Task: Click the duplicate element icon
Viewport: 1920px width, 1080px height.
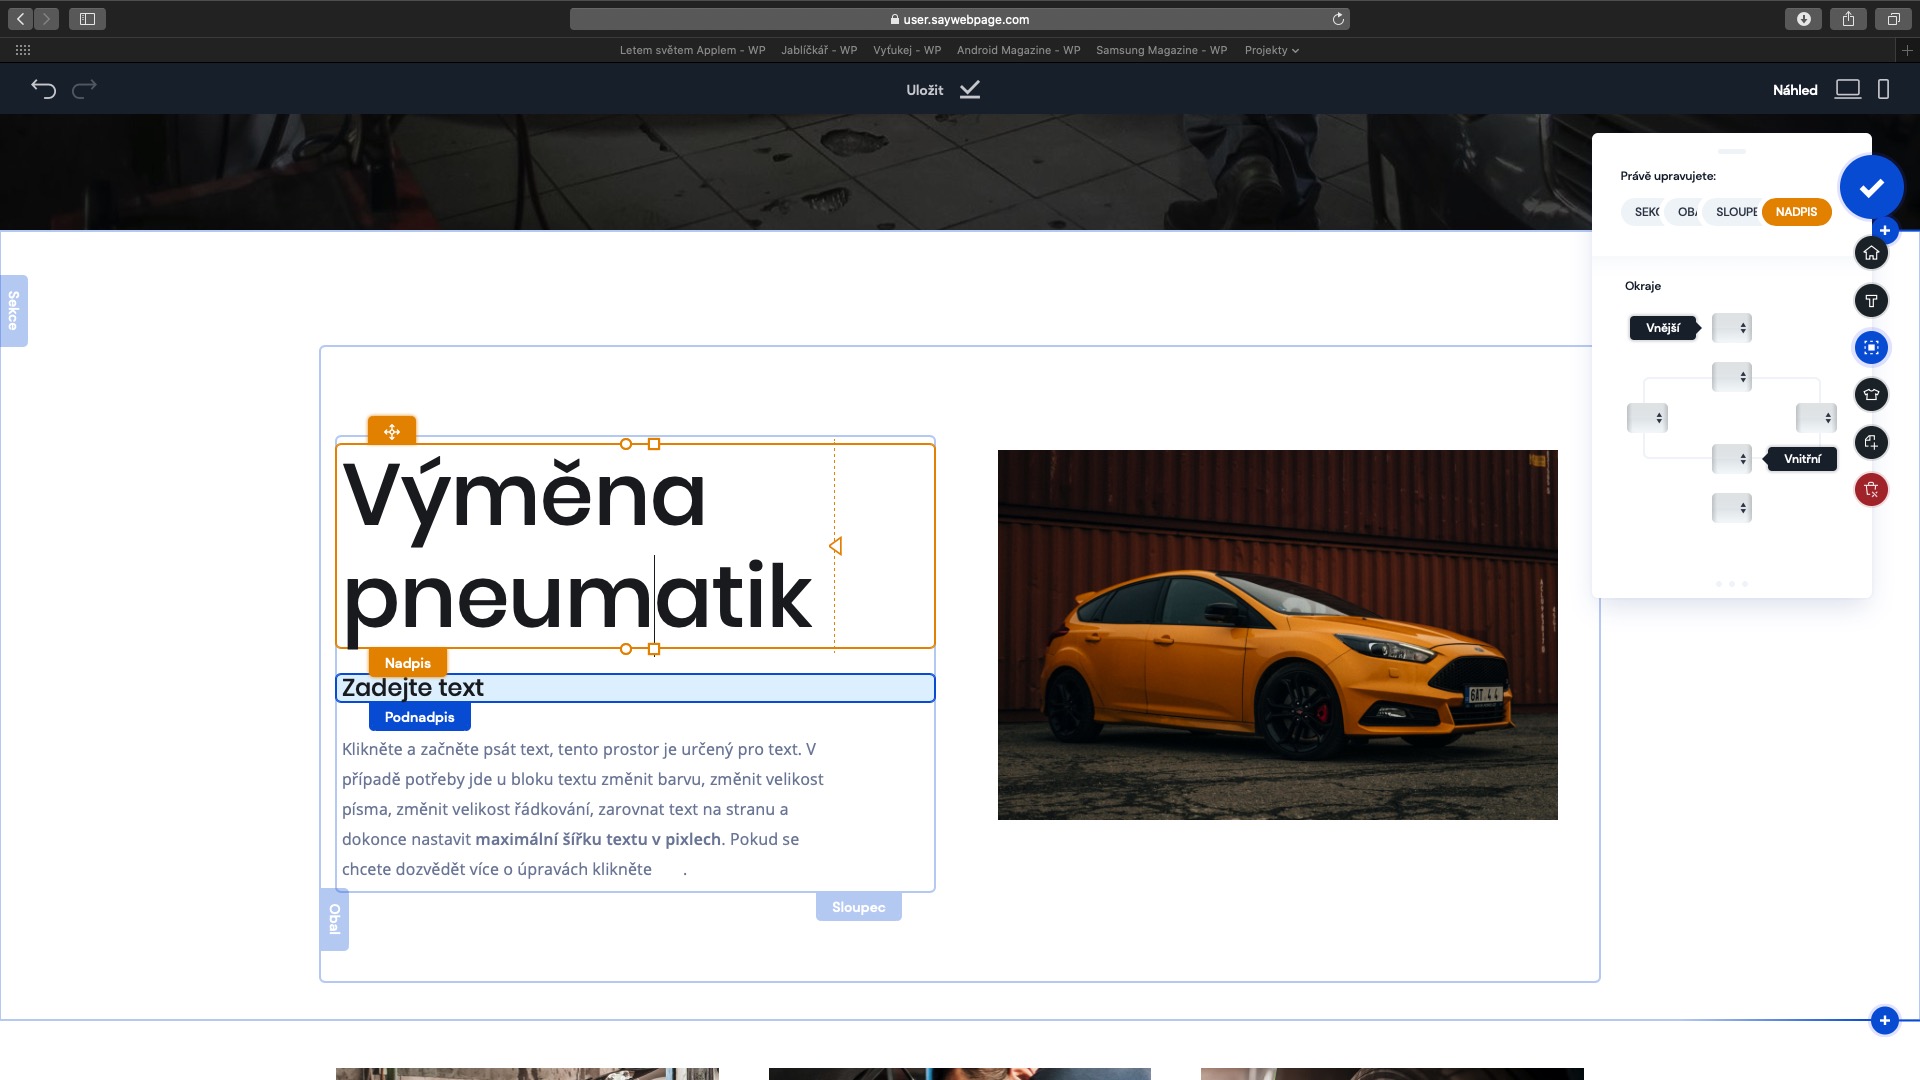Action: (x=1871, y=443)
